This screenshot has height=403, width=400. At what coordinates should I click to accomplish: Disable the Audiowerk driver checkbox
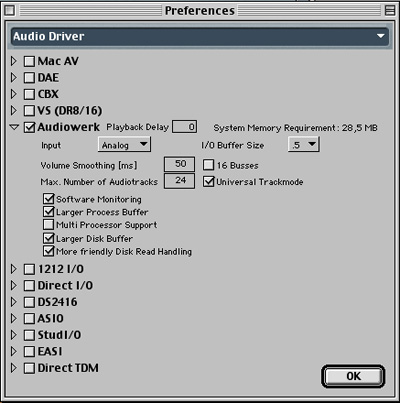(x=29, y=127)
